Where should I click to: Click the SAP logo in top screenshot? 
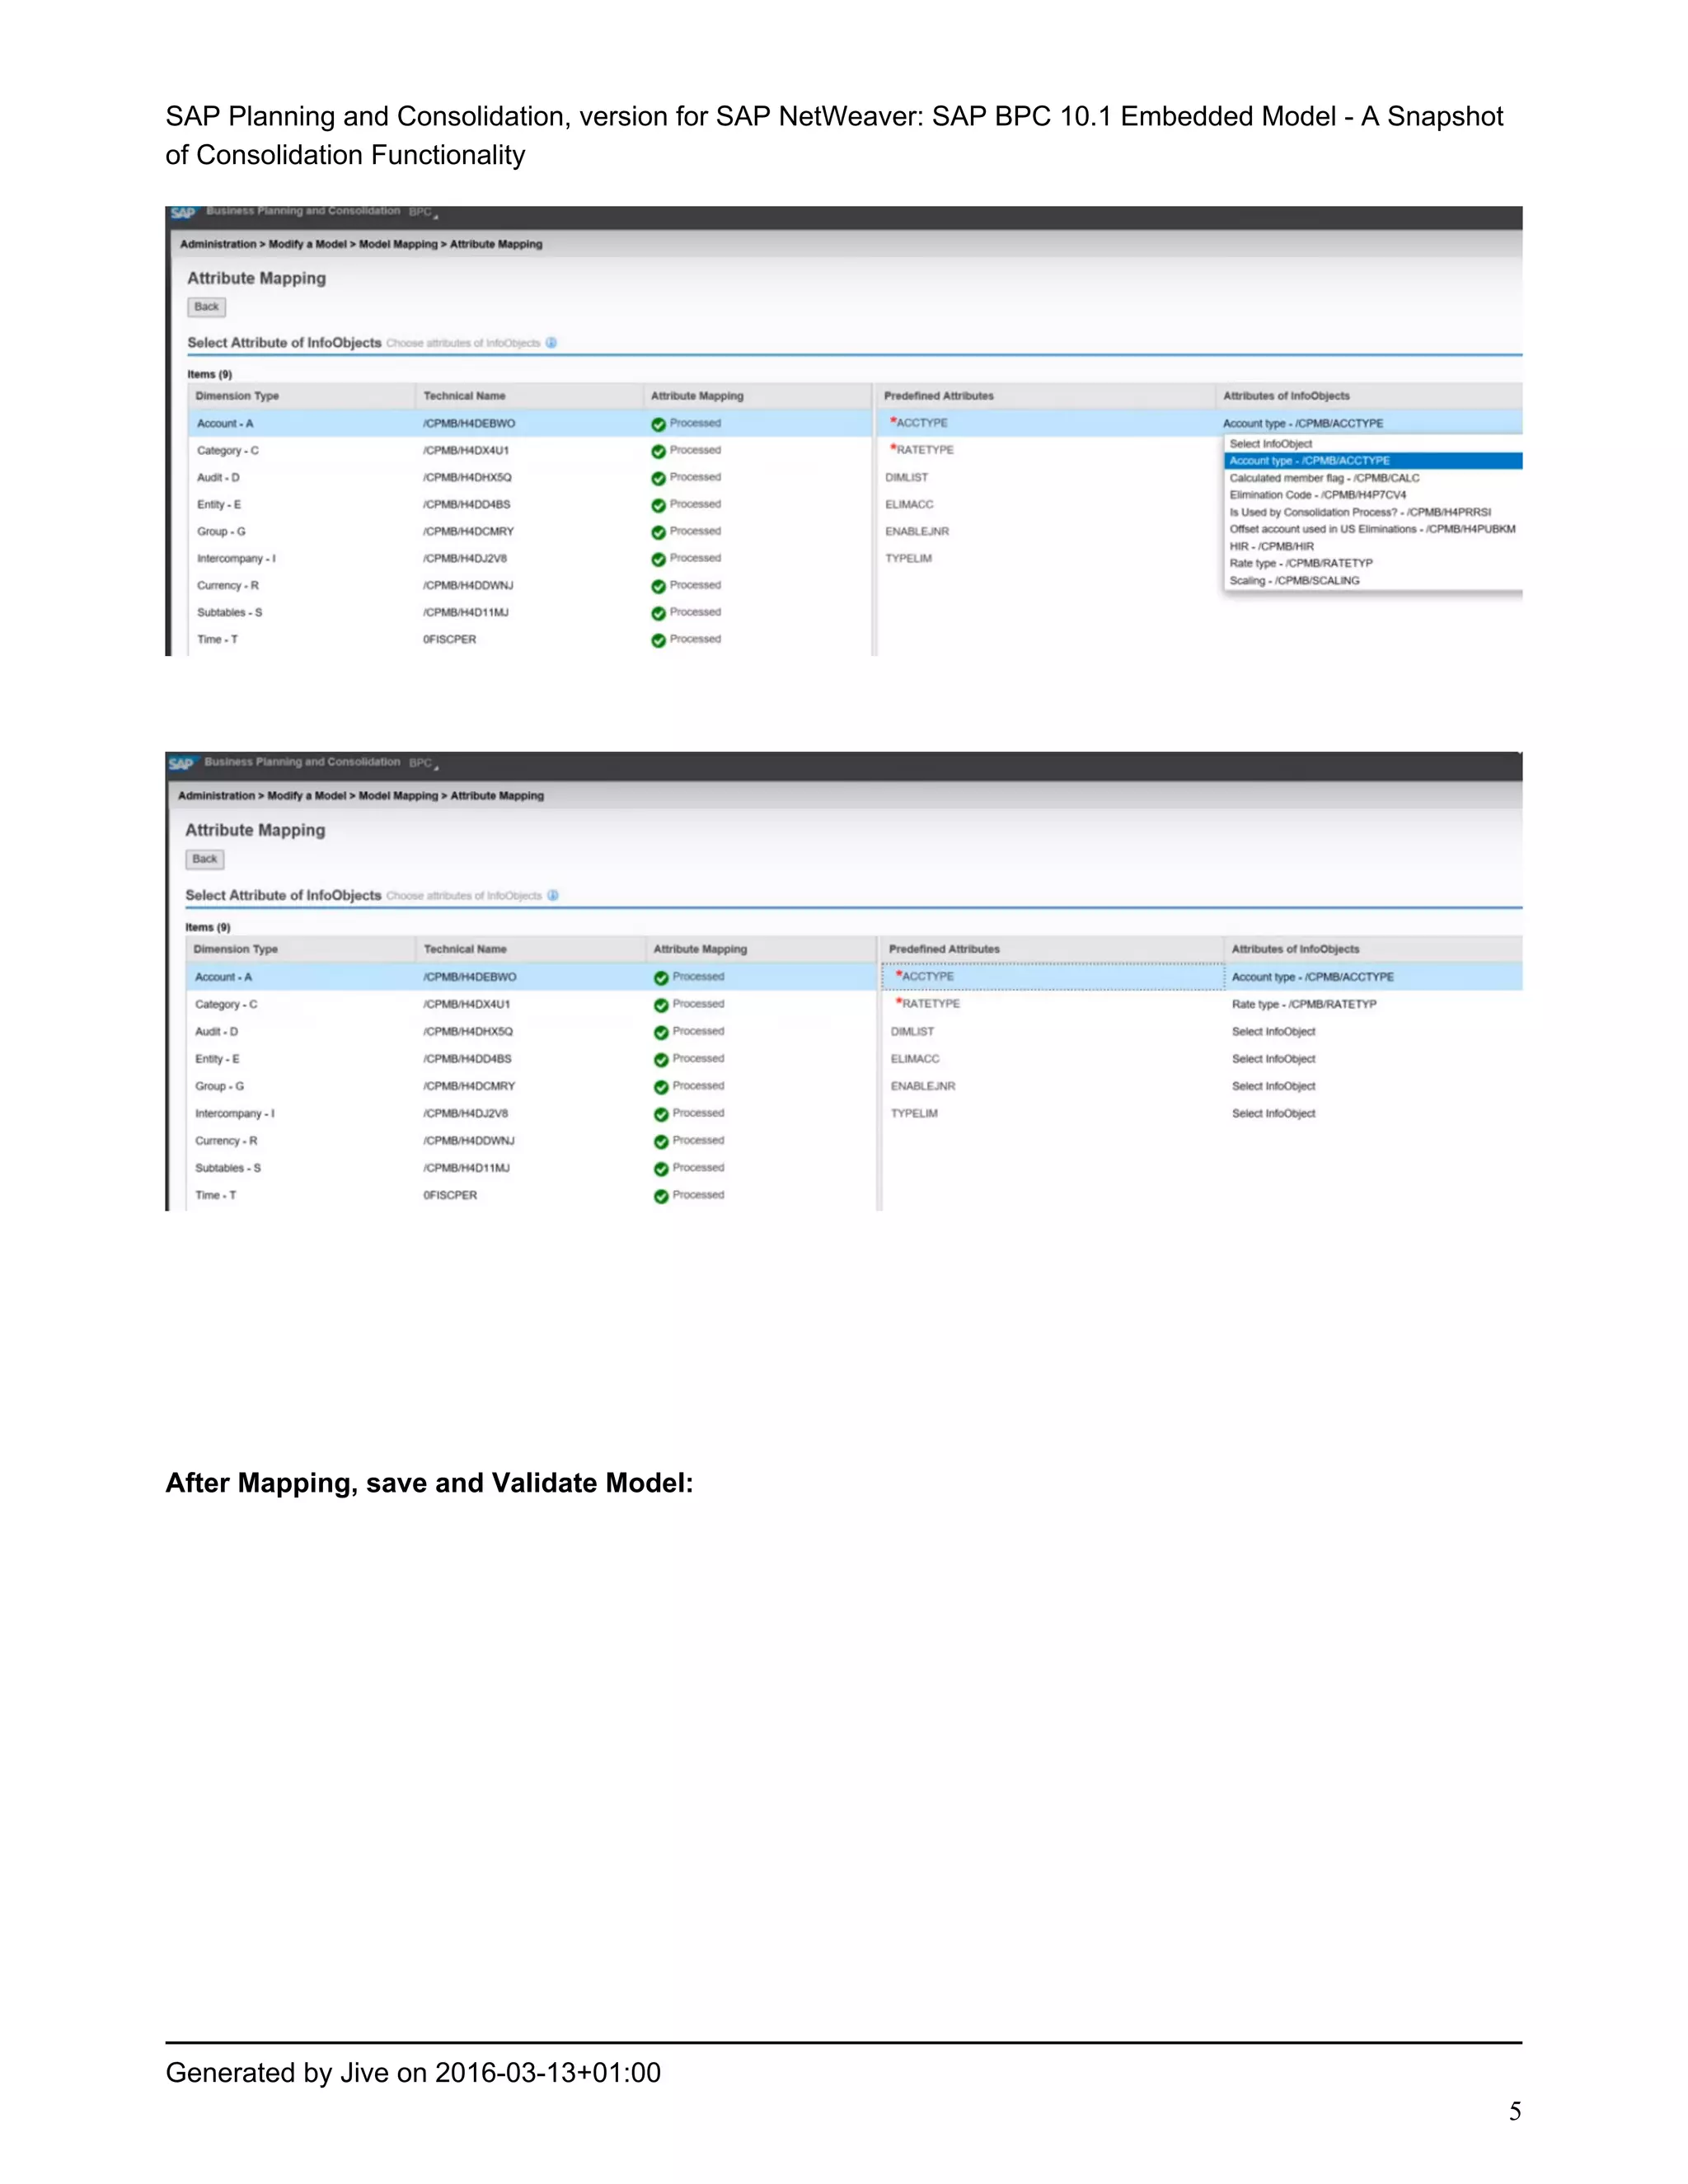(x=182, y=213)
